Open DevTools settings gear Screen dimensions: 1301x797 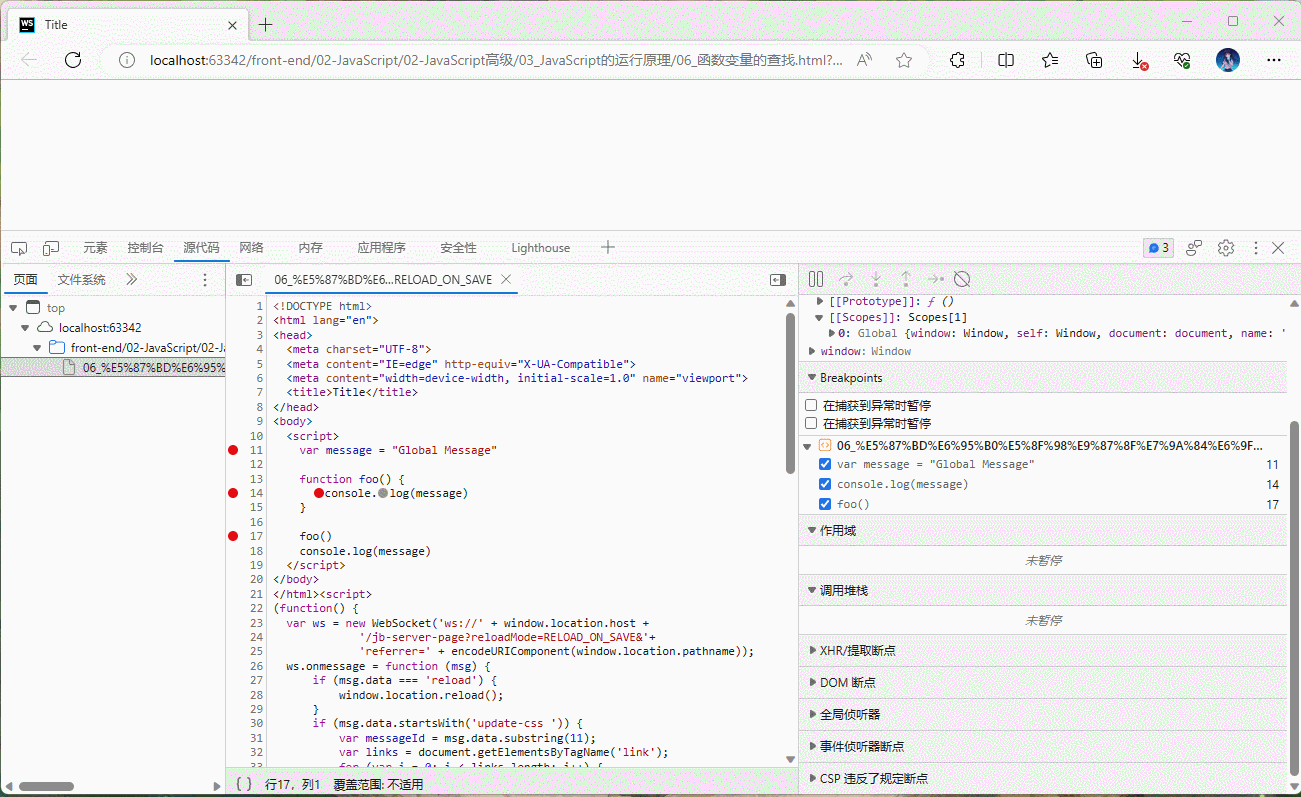pos(1226,248)
